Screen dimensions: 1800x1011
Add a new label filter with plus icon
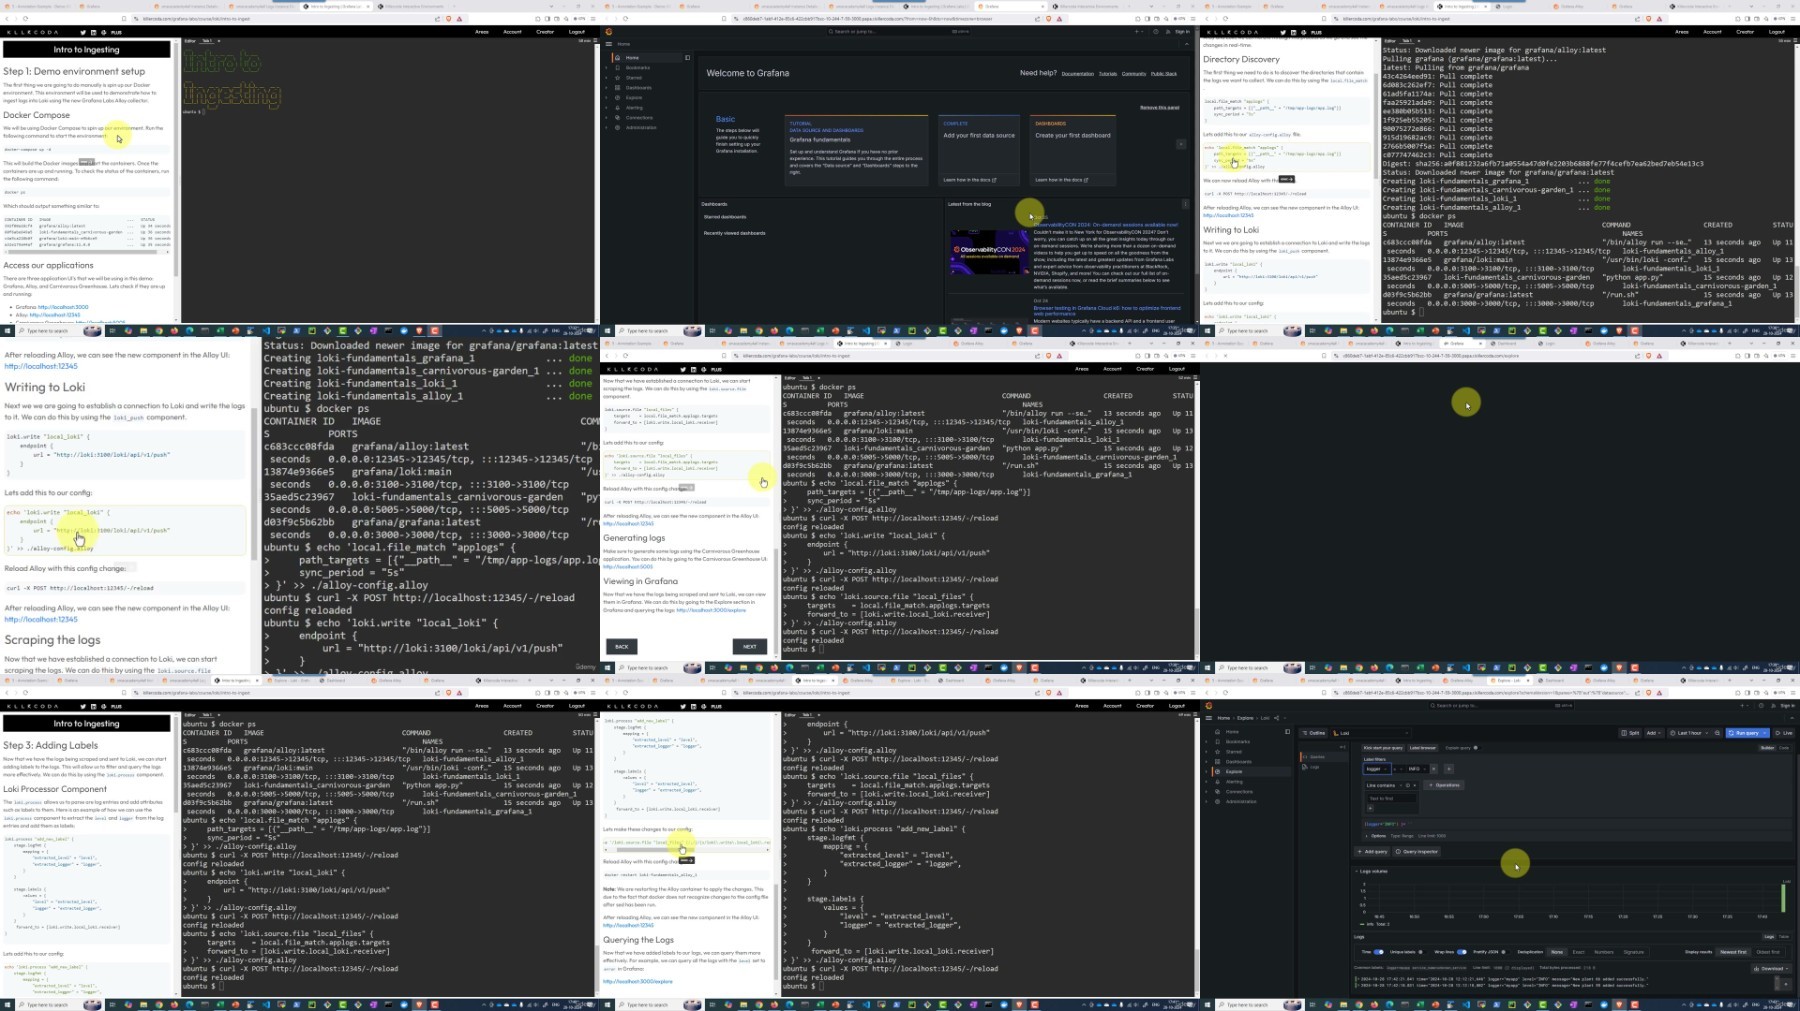pyautogui.click(x=1448, y=769)
